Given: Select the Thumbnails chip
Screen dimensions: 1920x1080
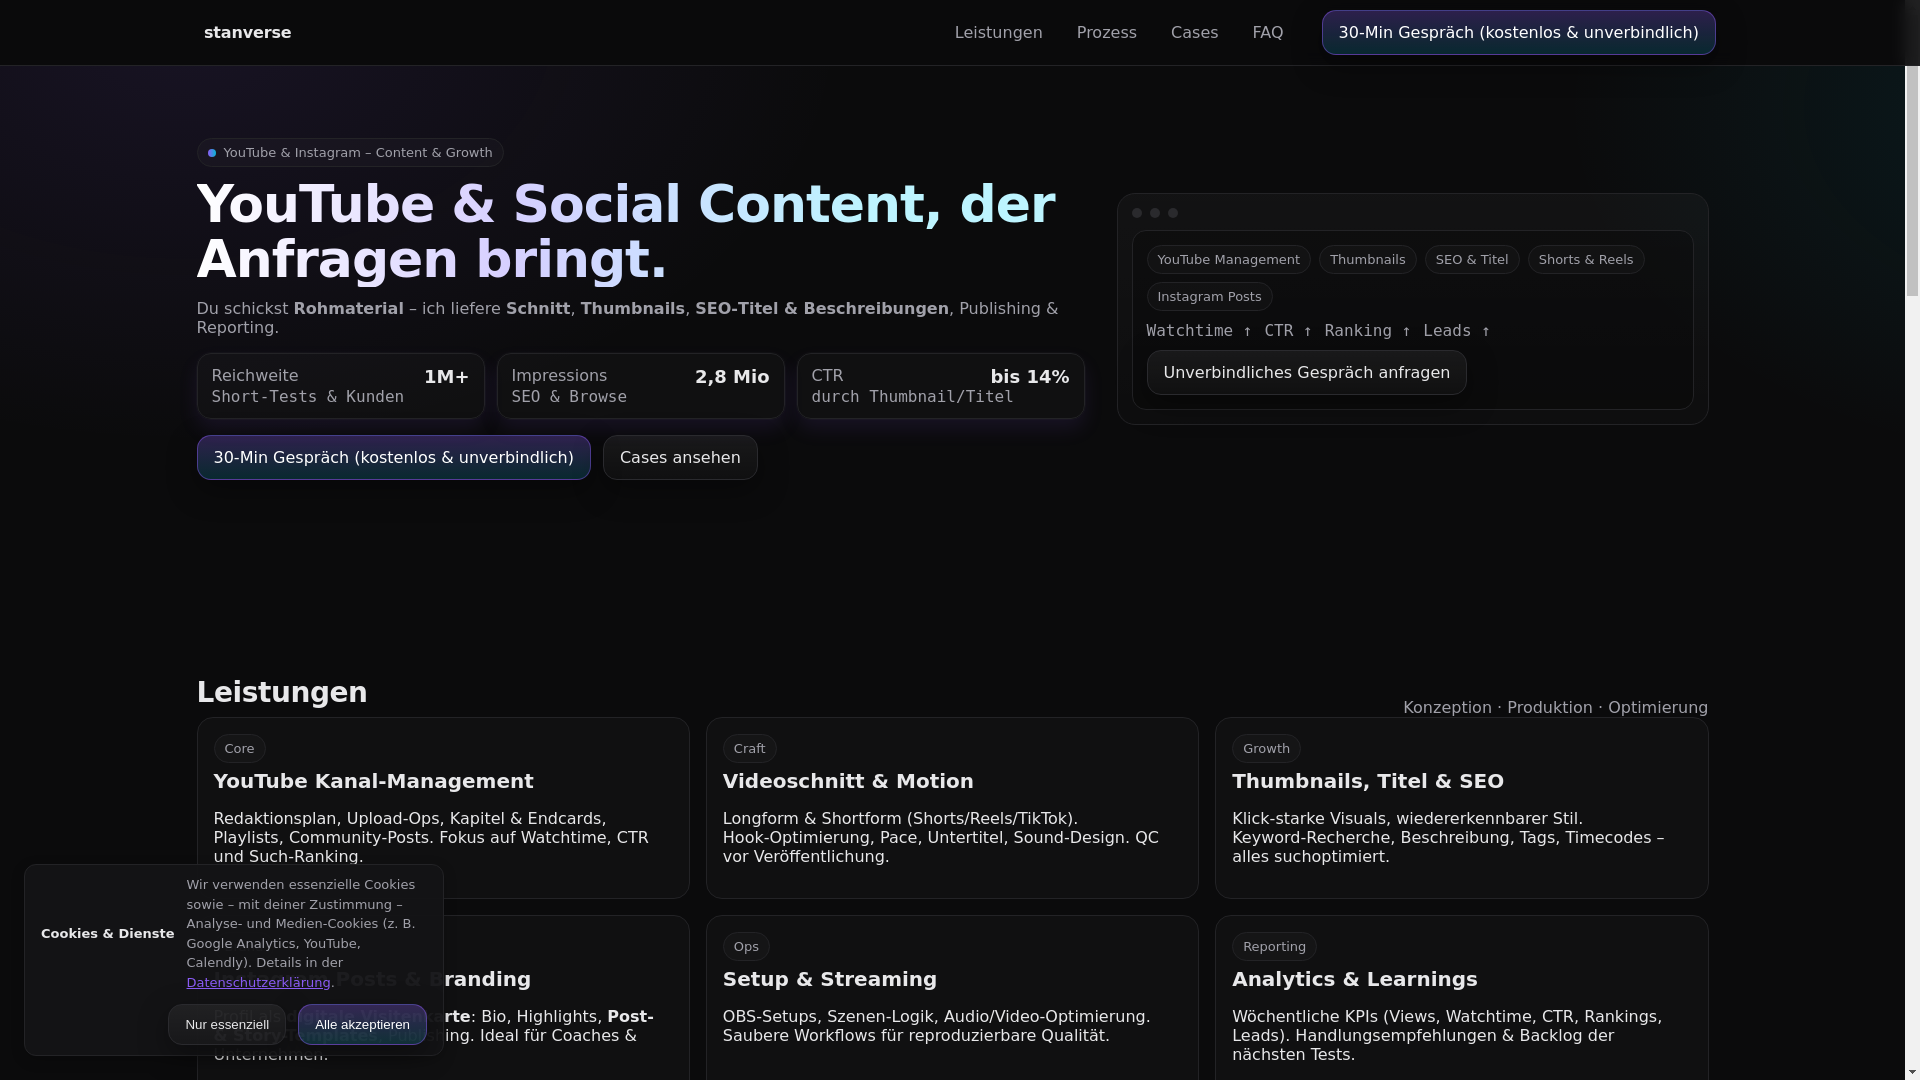Looking at the screenshot, I should tap(1367, 260).
